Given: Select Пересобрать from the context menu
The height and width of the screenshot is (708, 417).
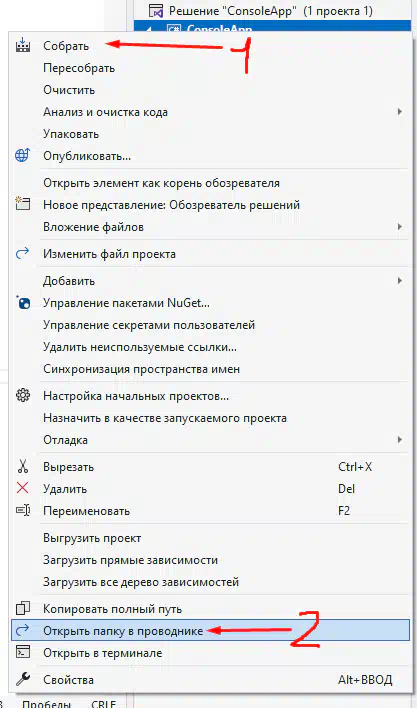Looking at the screenshot, I should pos(79,68).
